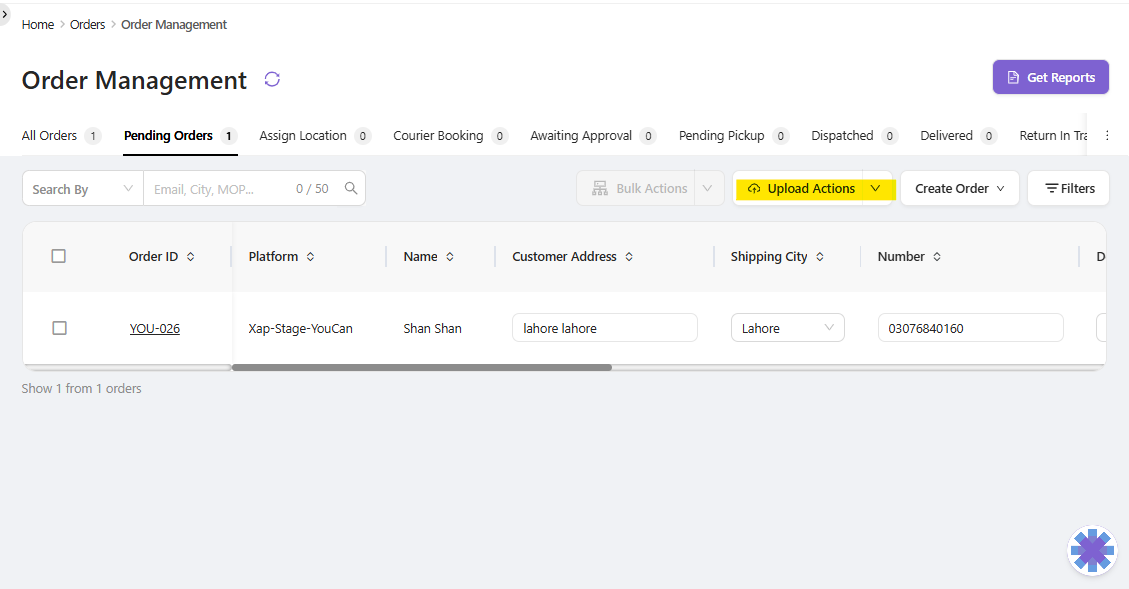The image size is (1129, 589).
Task: Open the YOU-026 order link
Action: tap(155, 328)
